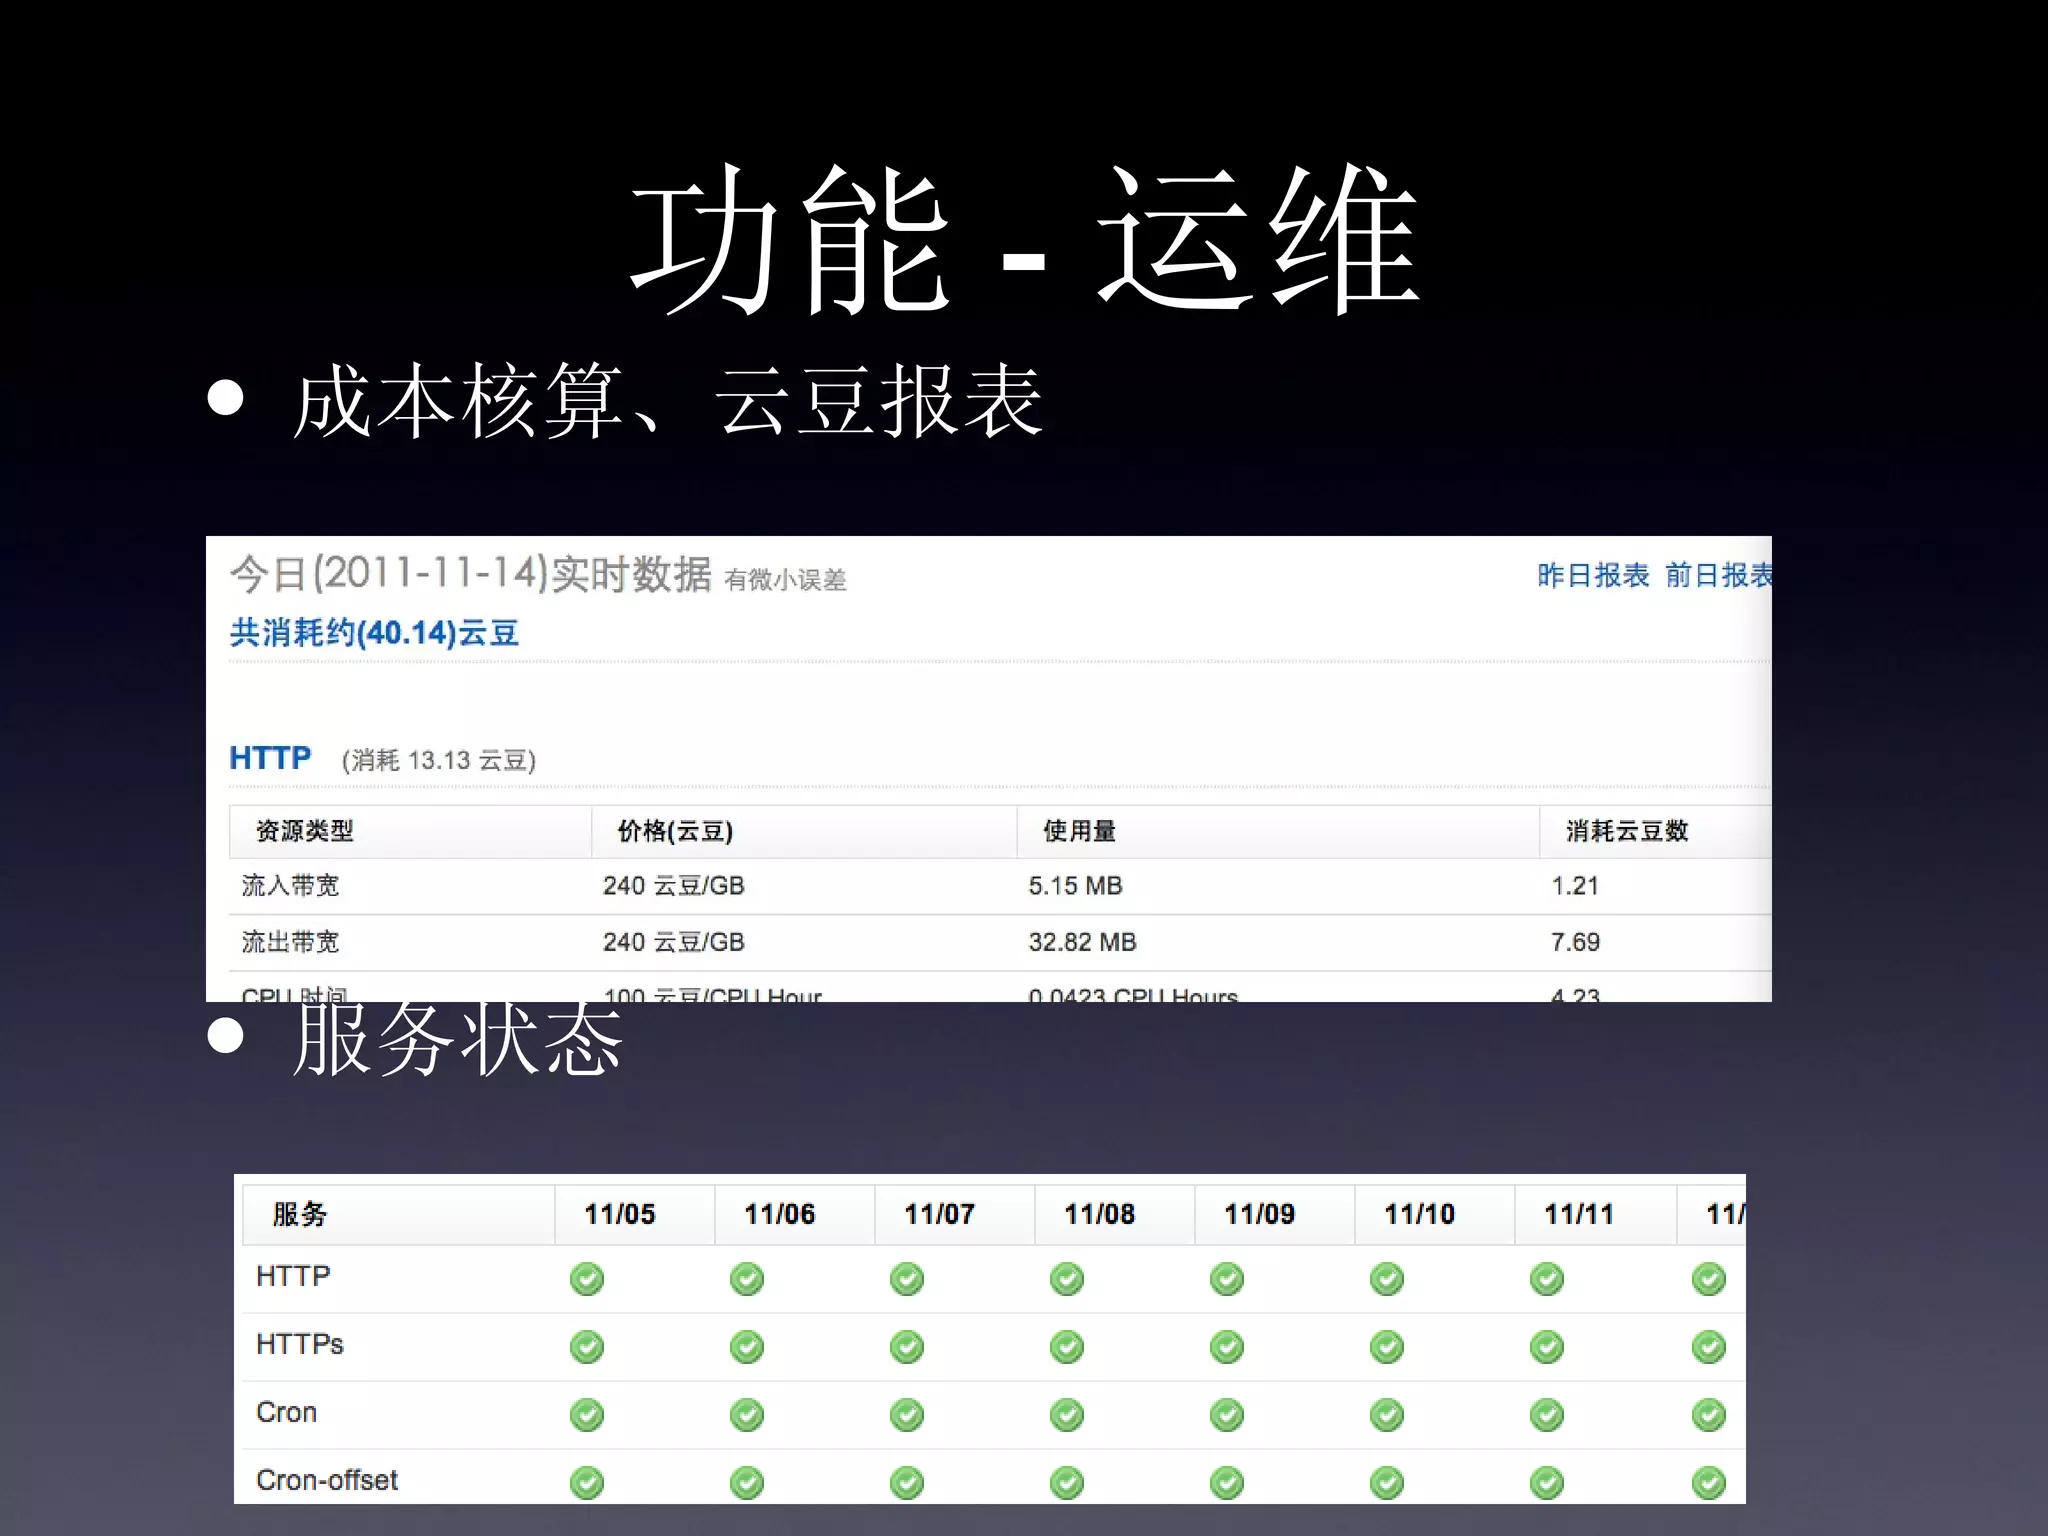Viewport: 2048px width, 1536px height.
Task: Click Cron-offset status check icon for 11/09
Action: click(1227, 1483)
